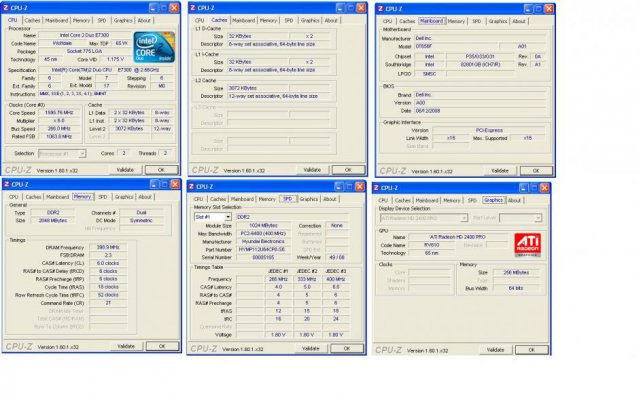Click OK in the Caches window
641x400 pixels.
pyautogui.click(x=348, y=170)
